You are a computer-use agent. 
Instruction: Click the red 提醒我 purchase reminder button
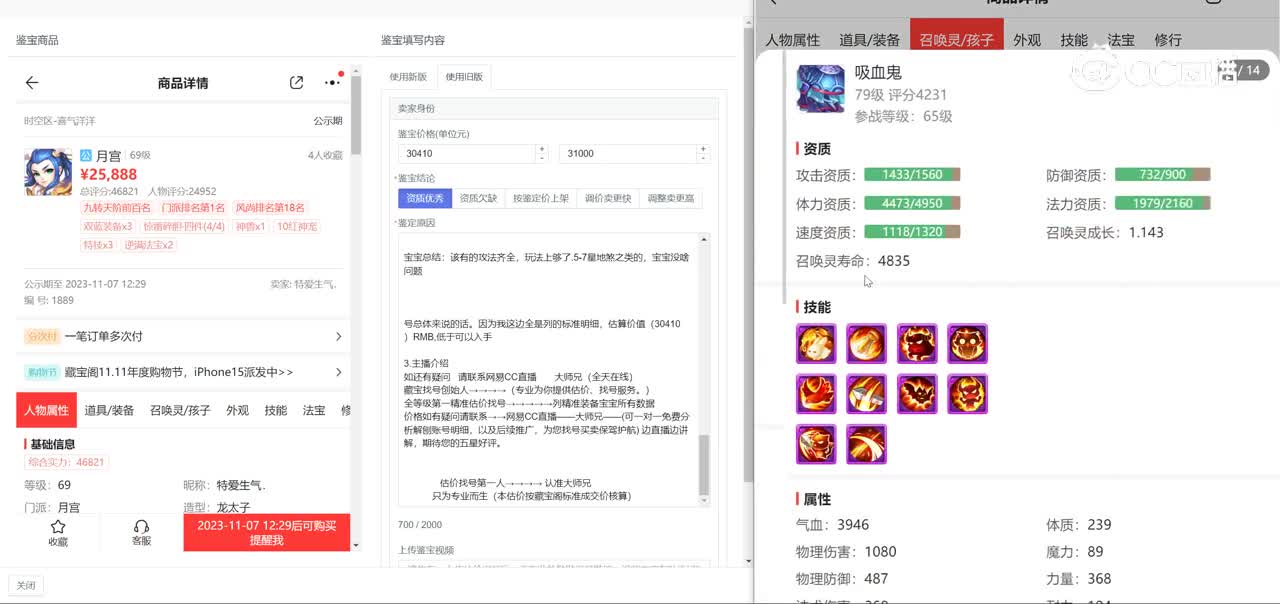[x=267, y=532]
